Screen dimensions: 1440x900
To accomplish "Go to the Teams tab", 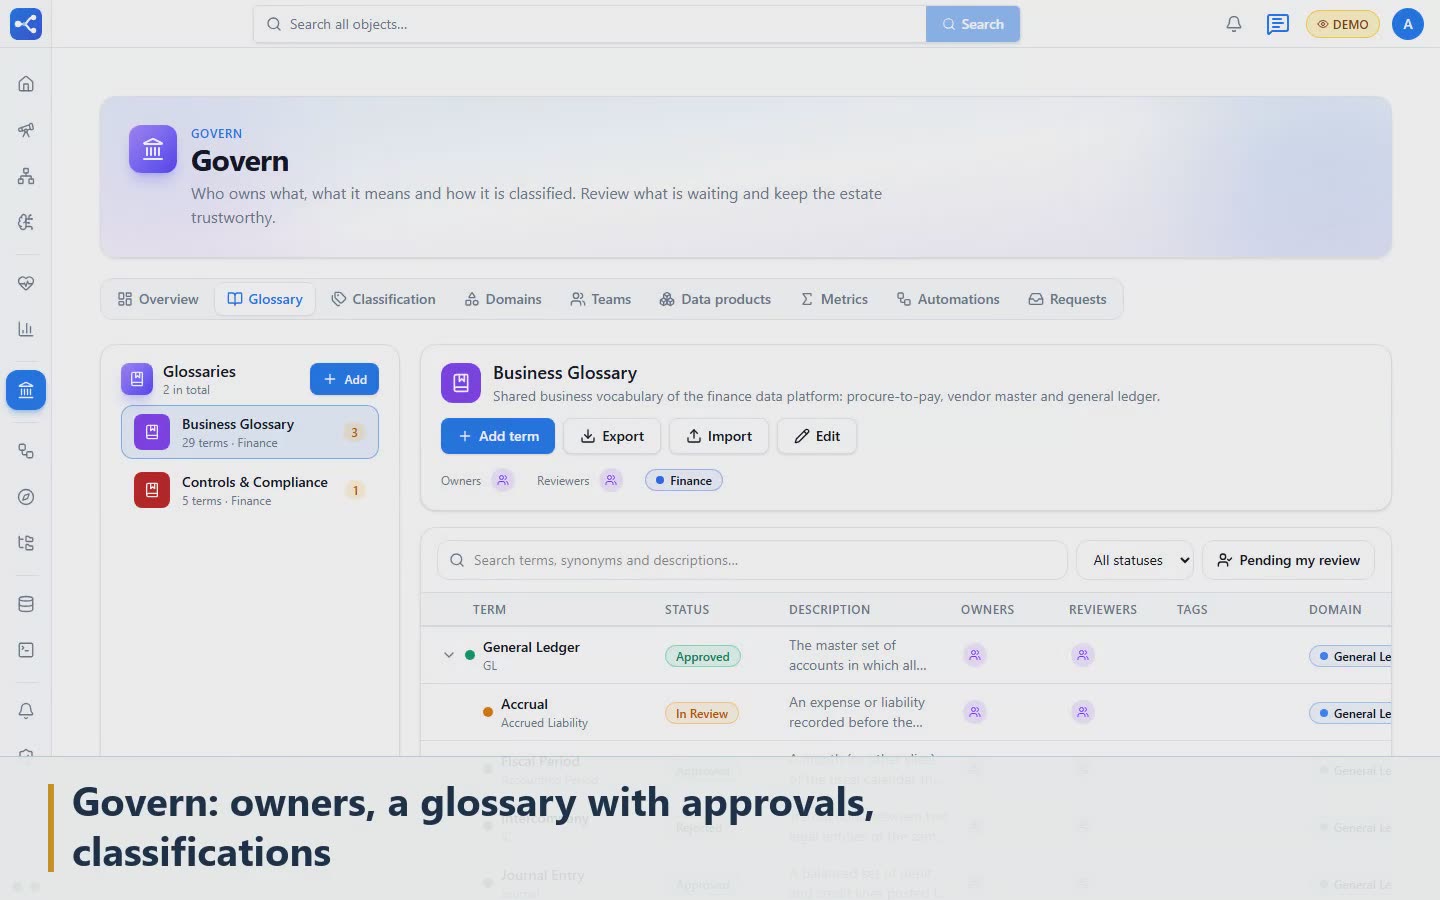I will (x=601, y=299).
